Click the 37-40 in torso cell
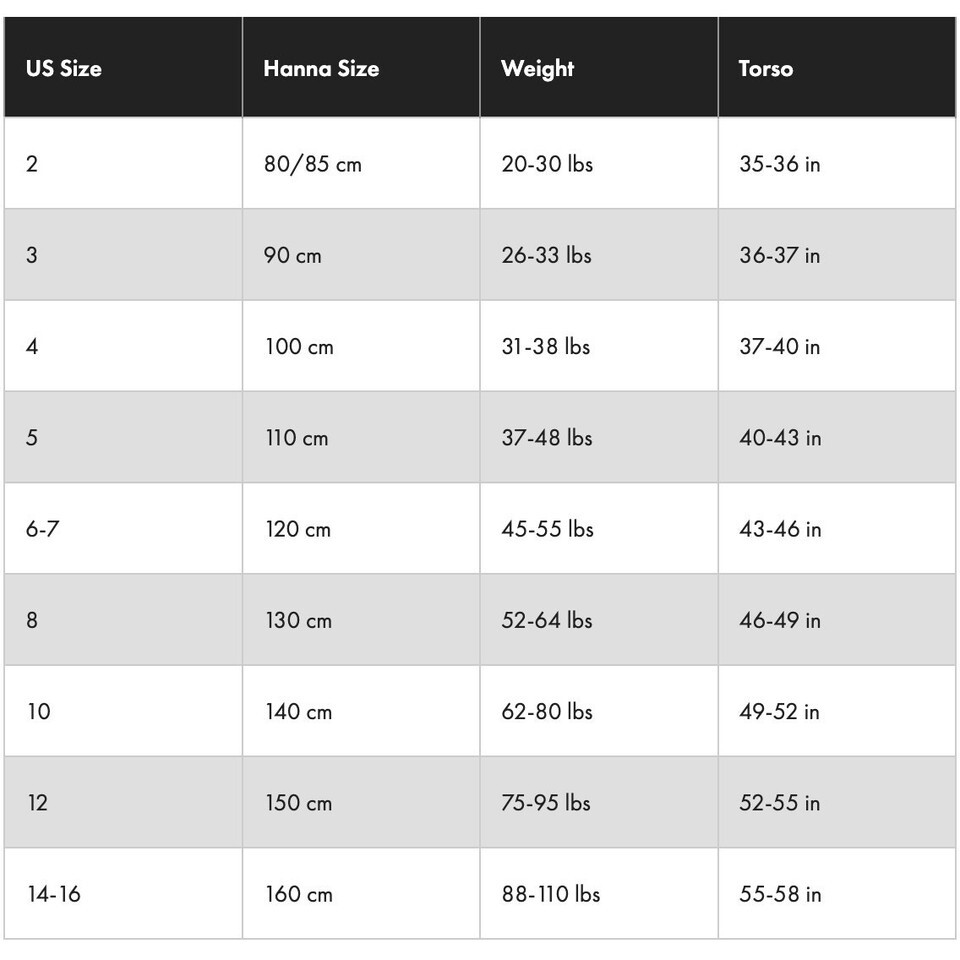The height and width of the screenshot is (960, 960). [779, 347]
